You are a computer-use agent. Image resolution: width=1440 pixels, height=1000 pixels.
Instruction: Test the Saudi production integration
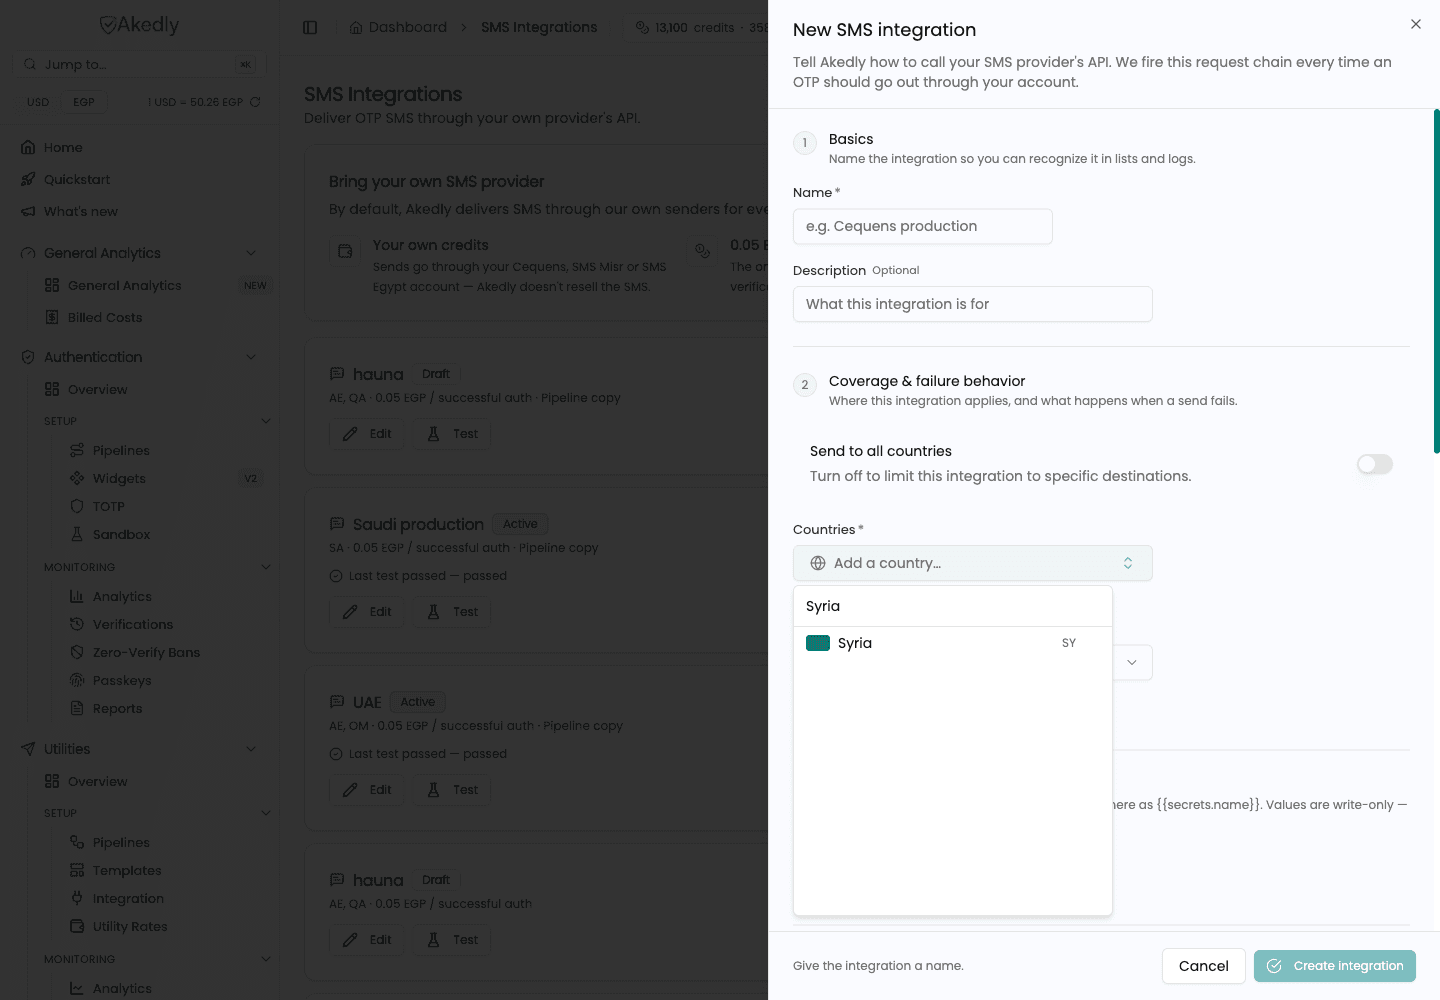[x=452, y=612]
